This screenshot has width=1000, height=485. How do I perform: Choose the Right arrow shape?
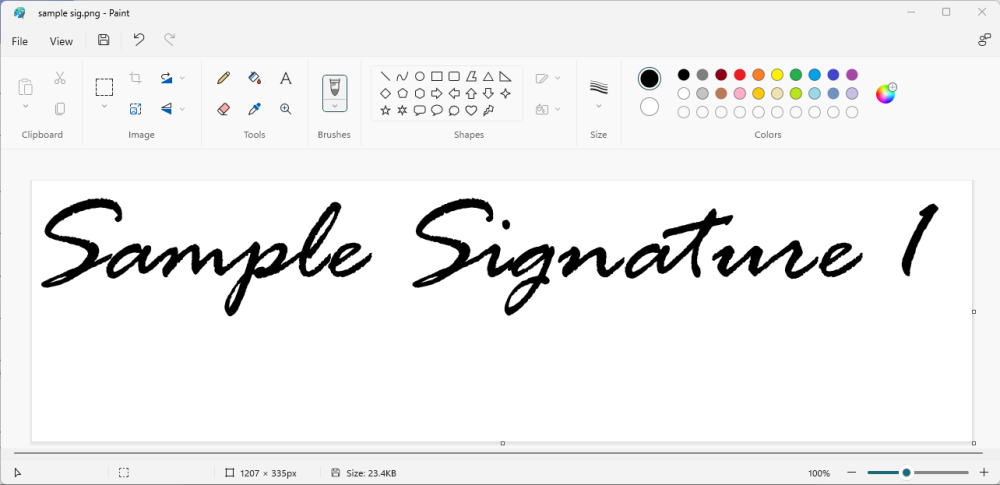coord(437,94)
